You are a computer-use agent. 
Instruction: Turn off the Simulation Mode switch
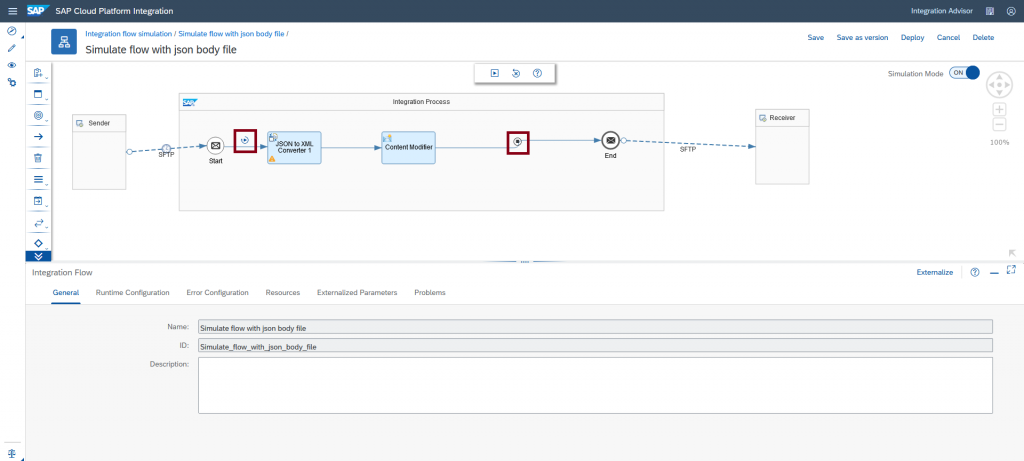tap(964, 73)
